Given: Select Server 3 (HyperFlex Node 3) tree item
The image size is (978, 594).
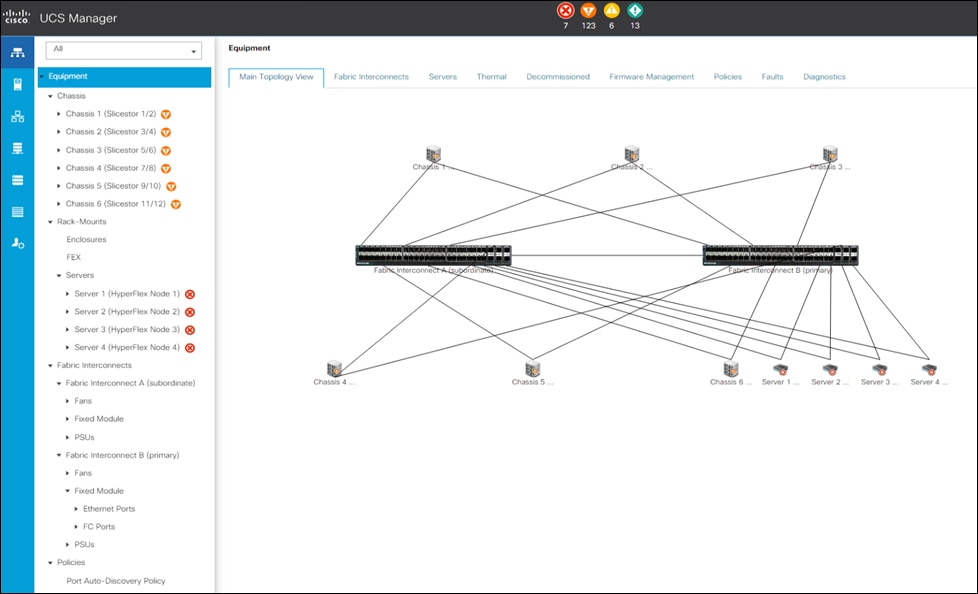Looking at the screenshot, I should [127, 329].
